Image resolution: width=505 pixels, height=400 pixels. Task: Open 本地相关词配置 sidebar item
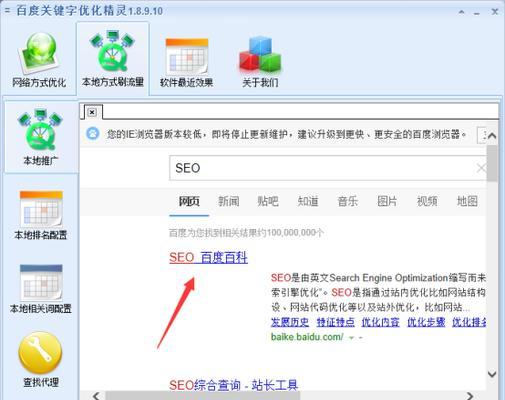(41, 289)
